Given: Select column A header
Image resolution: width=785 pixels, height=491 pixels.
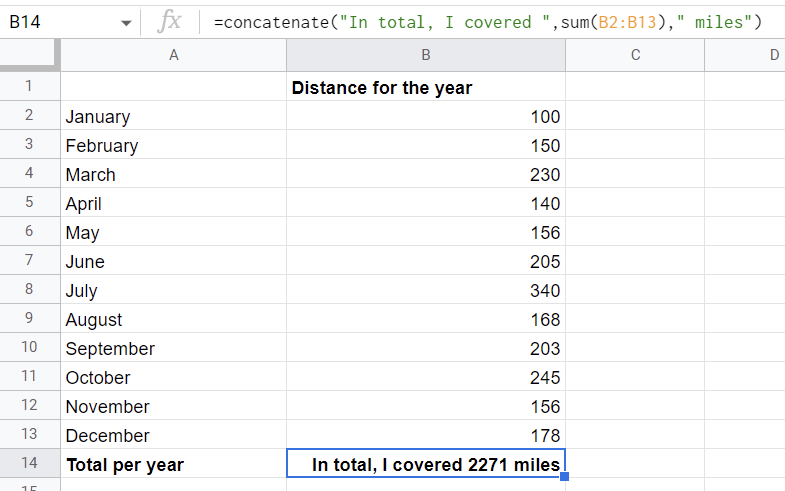Looking at the screenshot, I should click(x=174, y=55).
